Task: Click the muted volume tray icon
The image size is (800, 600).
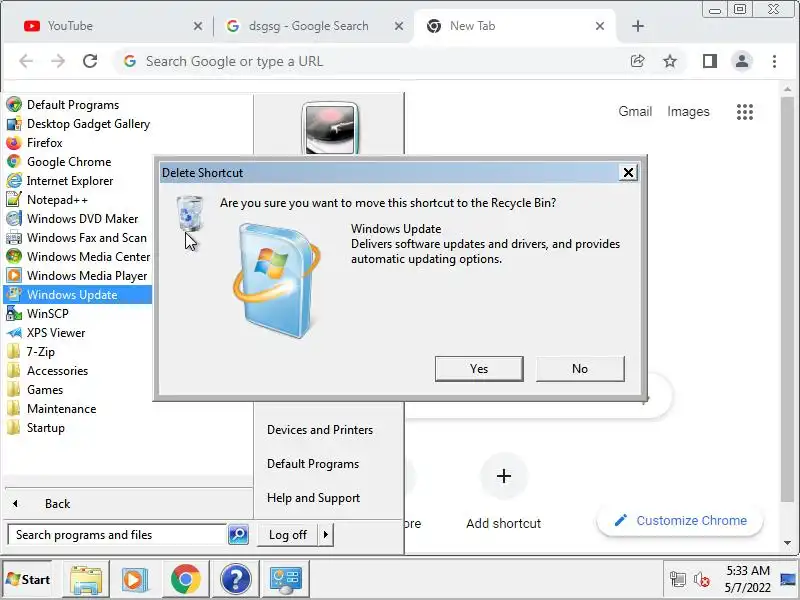Action: (x=702, y=580)
